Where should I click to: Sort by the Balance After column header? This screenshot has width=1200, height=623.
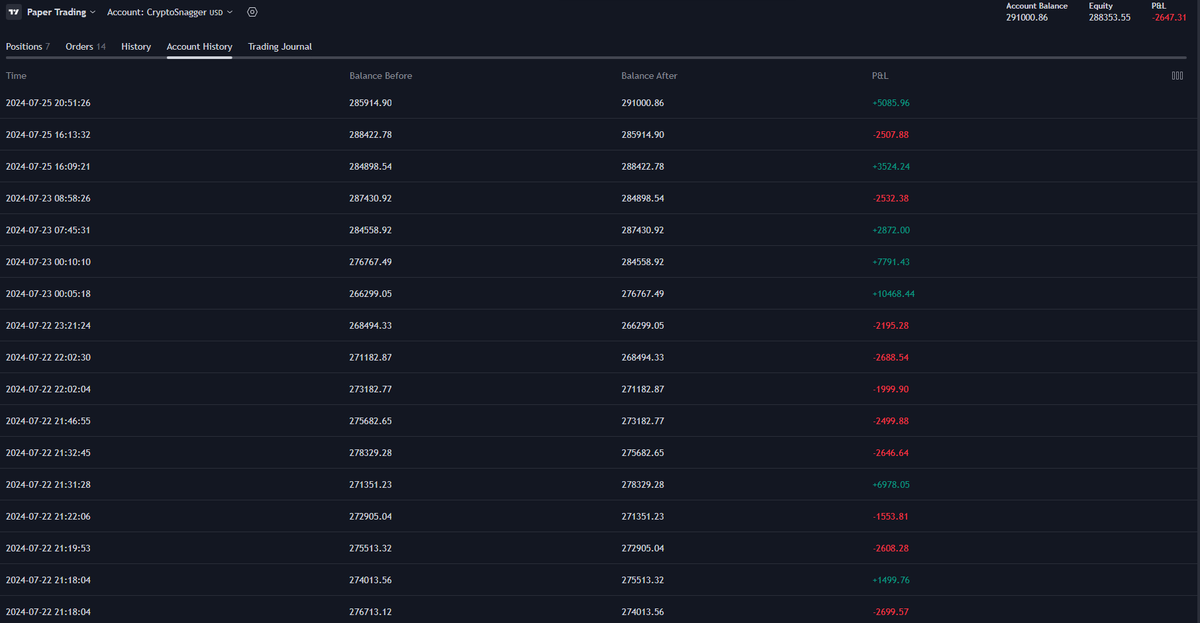click(x=649, y=76)
